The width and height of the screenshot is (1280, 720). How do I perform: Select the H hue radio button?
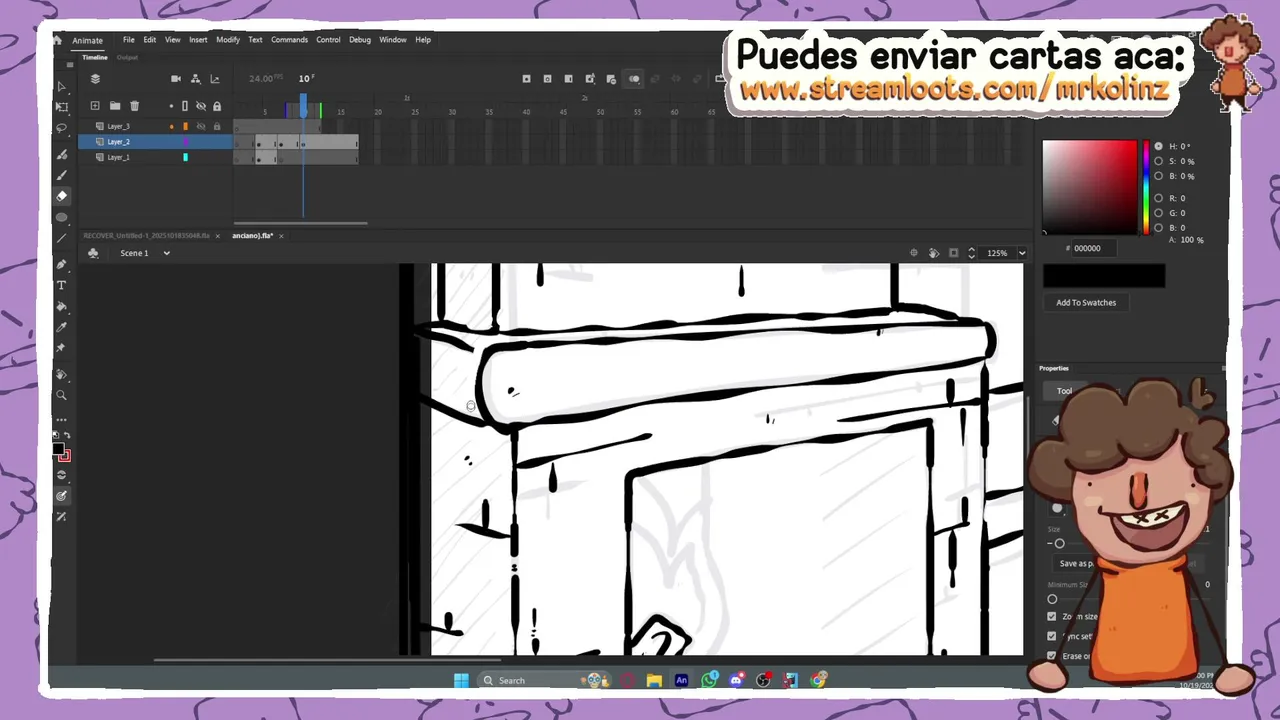click(1159, 146)
